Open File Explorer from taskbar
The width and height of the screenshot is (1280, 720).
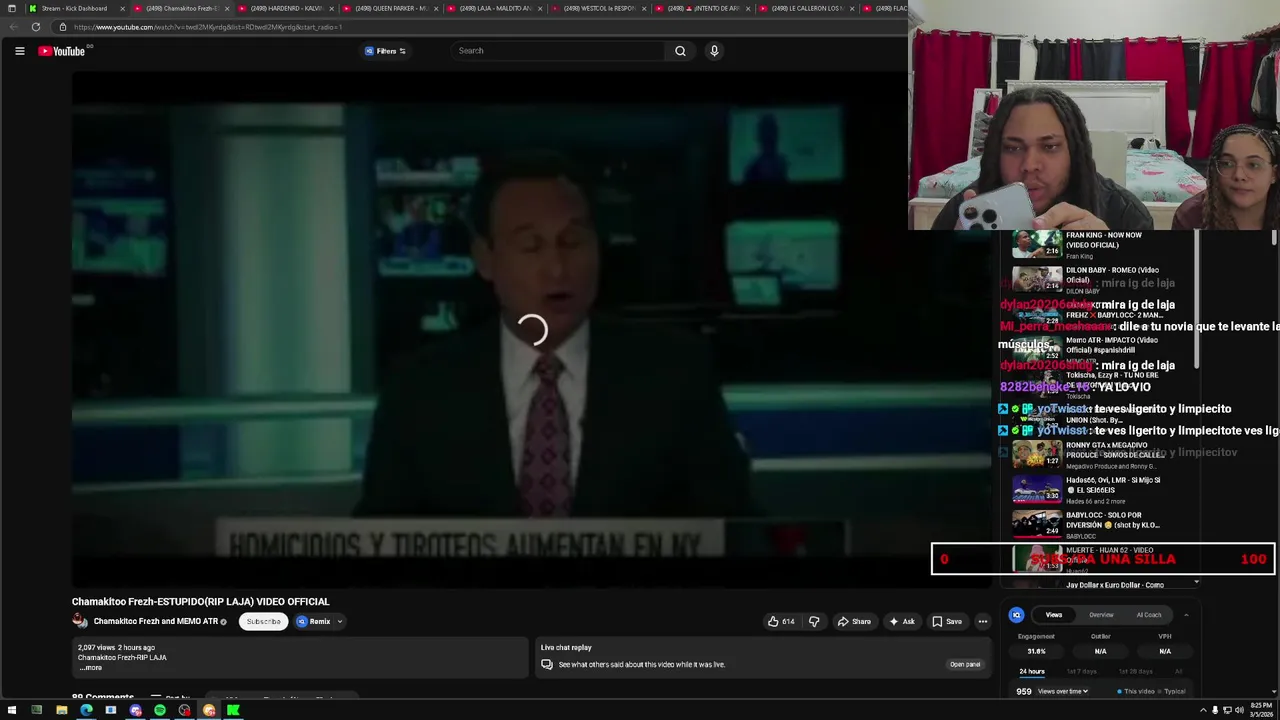pyautogui.click(x=61, y=711)
